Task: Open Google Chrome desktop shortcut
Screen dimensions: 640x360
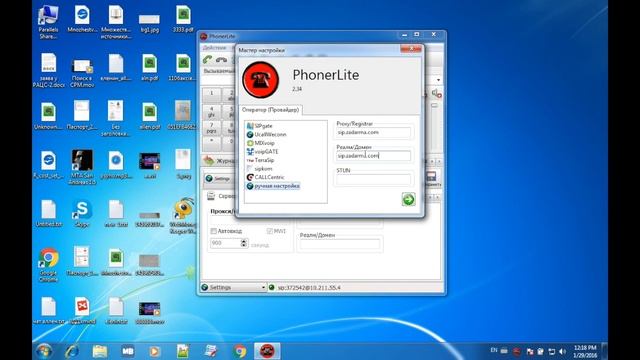Action: [x=48, y=265]
